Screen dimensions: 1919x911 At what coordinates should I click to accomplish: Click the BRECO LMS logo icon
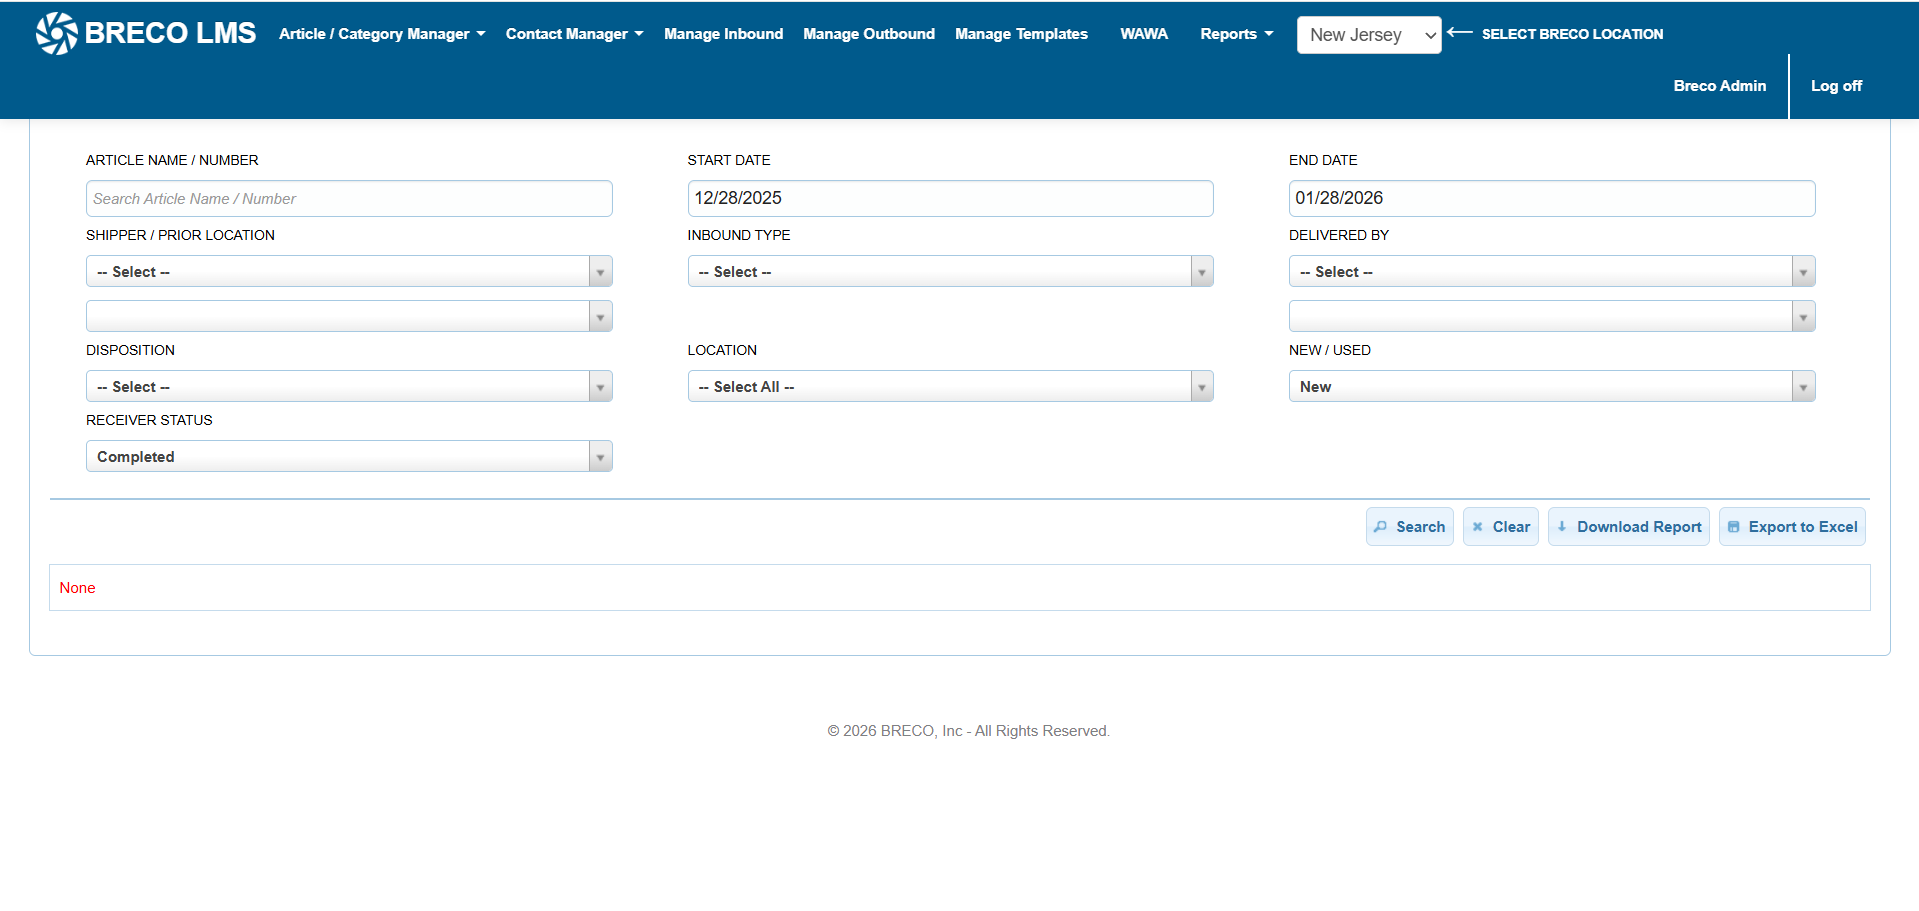point(56,33)
